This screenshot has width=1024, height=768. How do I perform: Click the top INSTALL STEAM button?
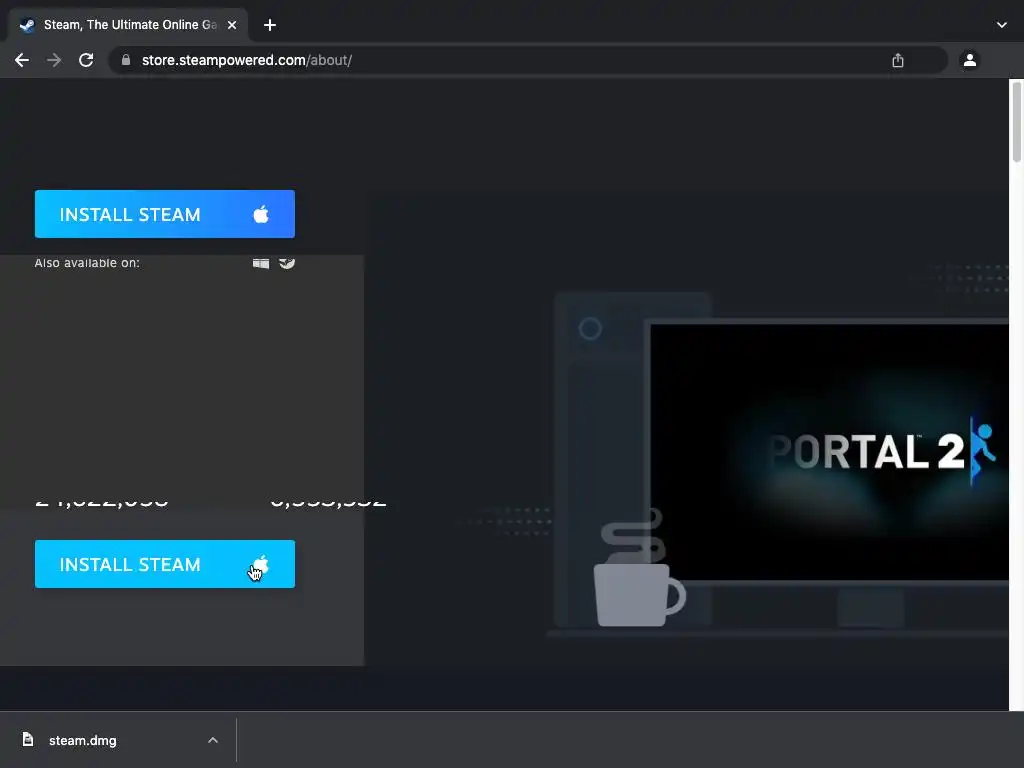click(x=165, y=214)
